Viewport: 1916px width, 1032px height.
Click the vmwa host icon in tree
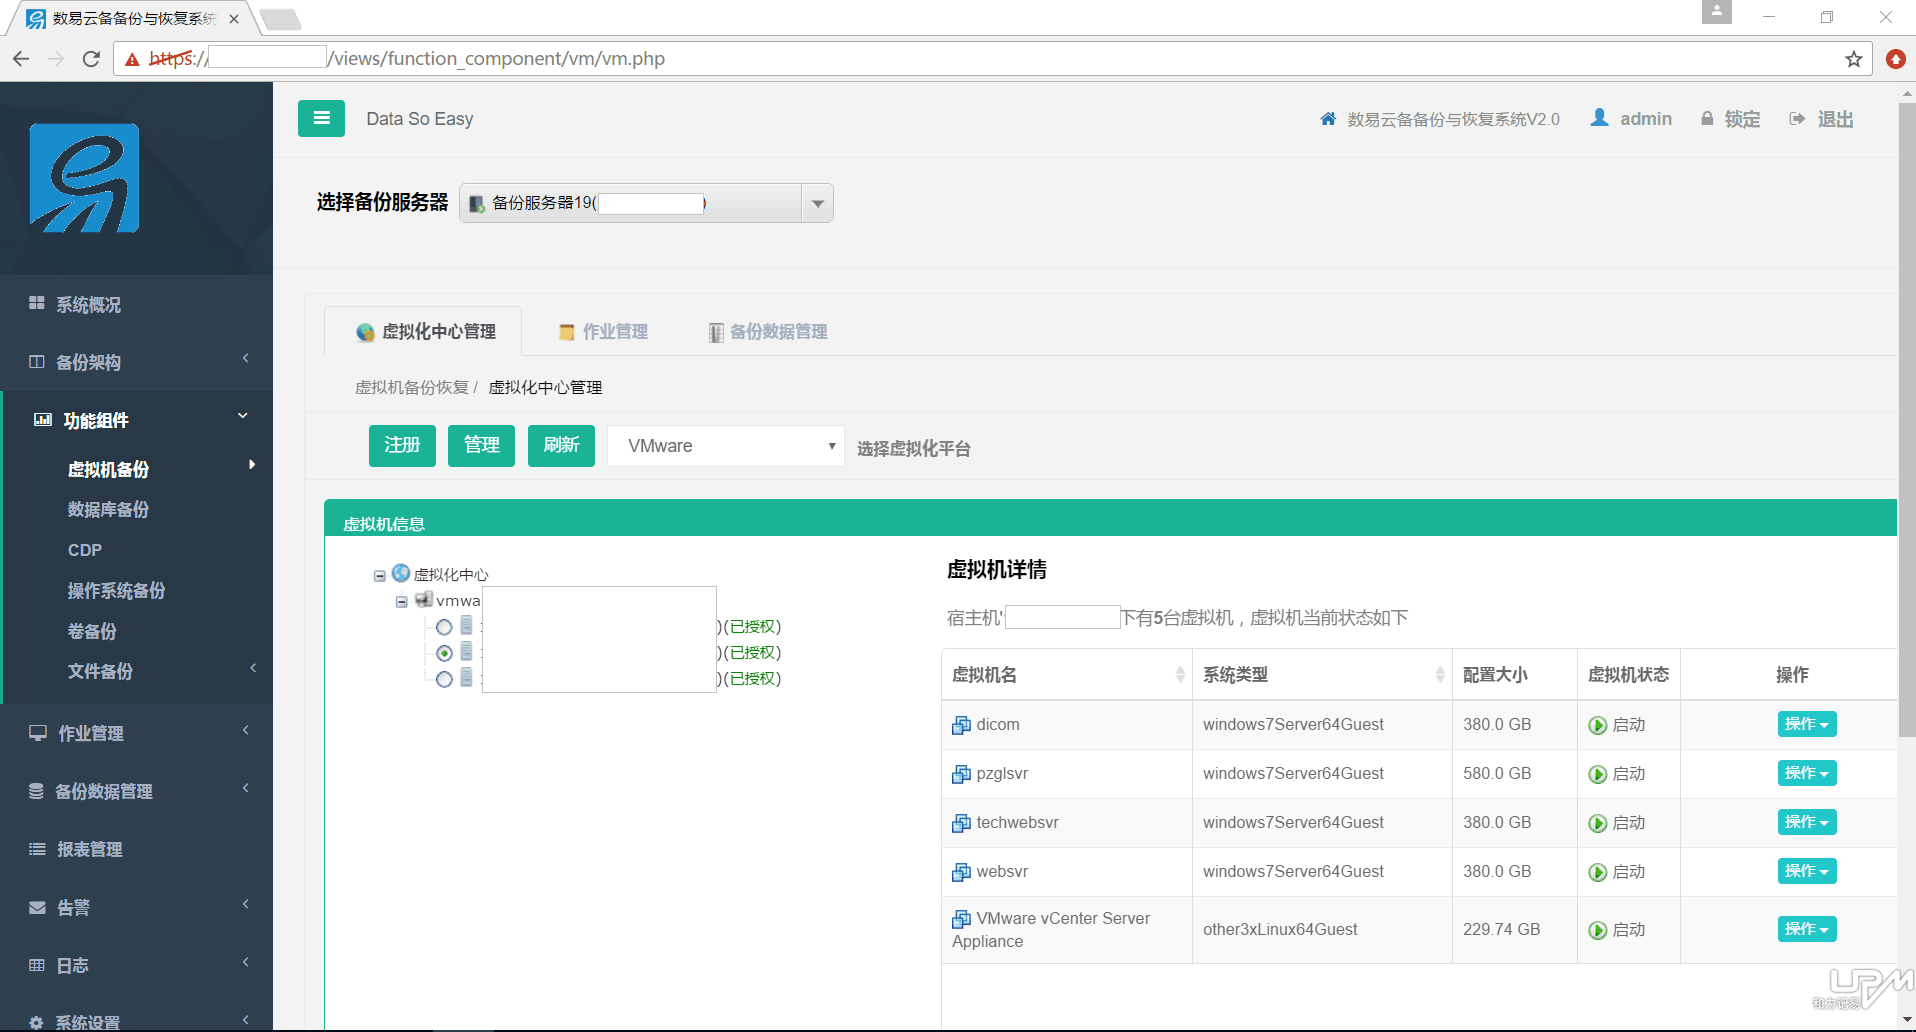(x=424, y=599)
